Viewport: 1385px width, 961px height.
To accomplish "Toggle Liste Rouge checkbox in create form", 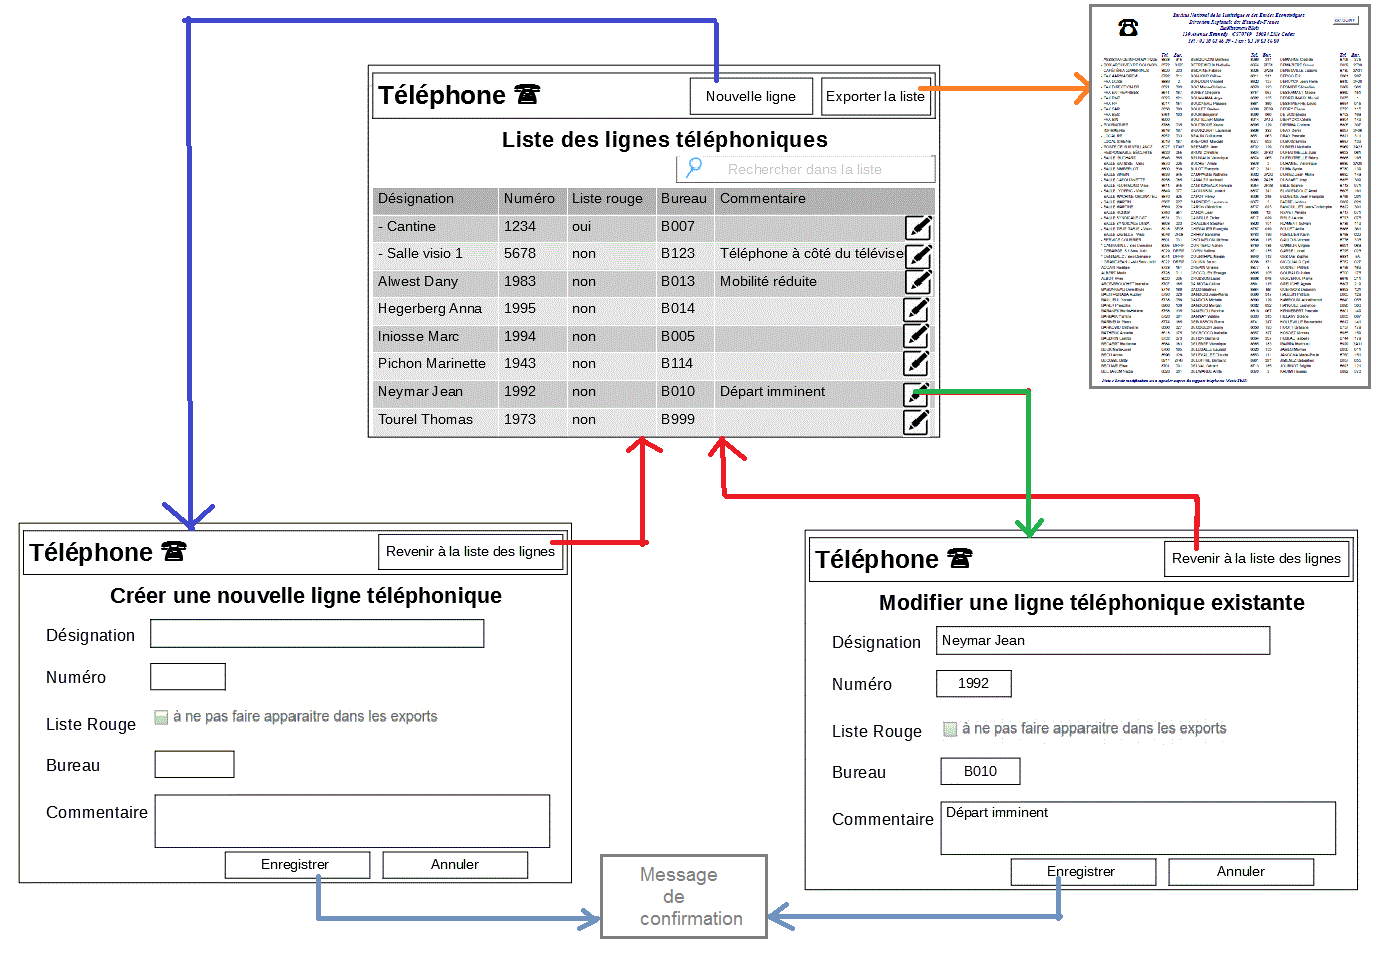I will (161, 717).
